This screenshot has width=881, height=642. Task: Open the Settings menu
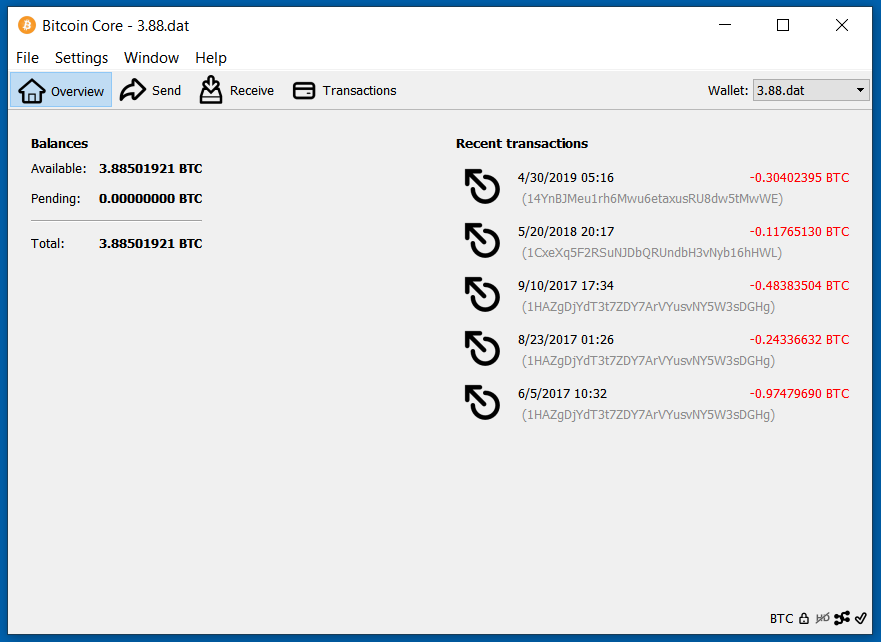(x=81, y=58)
